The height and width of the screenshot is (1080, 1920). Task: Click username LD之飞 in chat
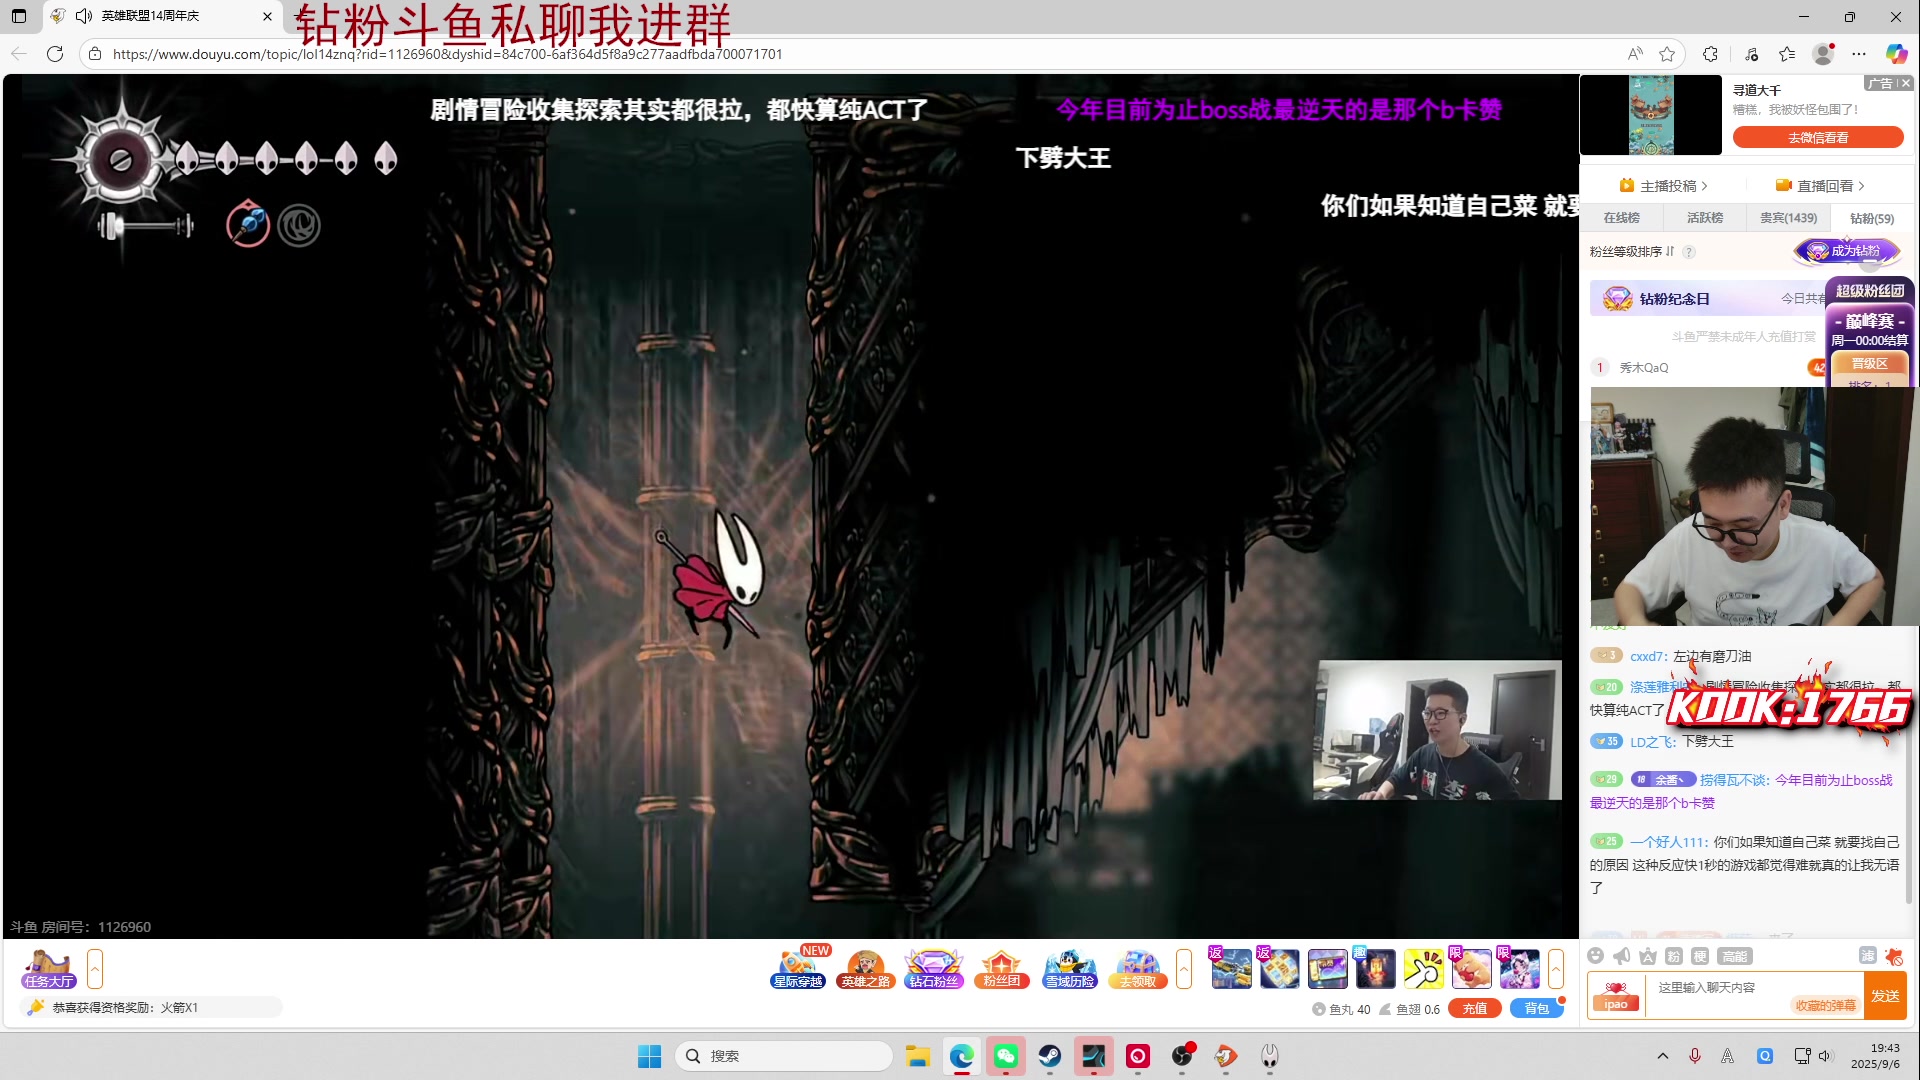[x=1652, y=741]
